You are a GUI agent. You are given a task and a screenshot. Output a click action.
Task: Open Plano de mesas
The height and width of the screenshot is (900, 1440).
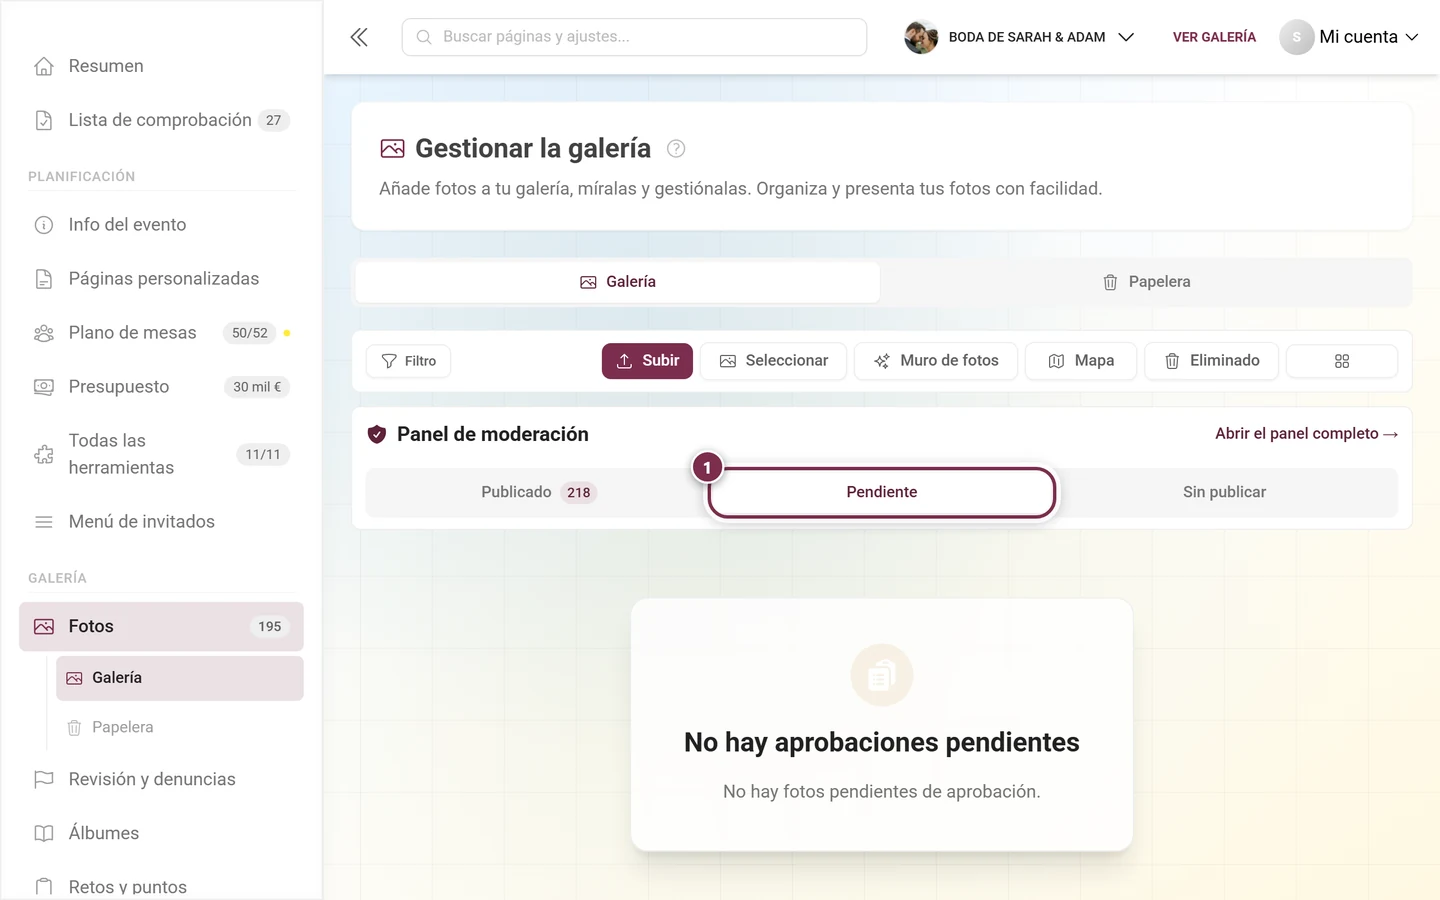tap(161, 333)
